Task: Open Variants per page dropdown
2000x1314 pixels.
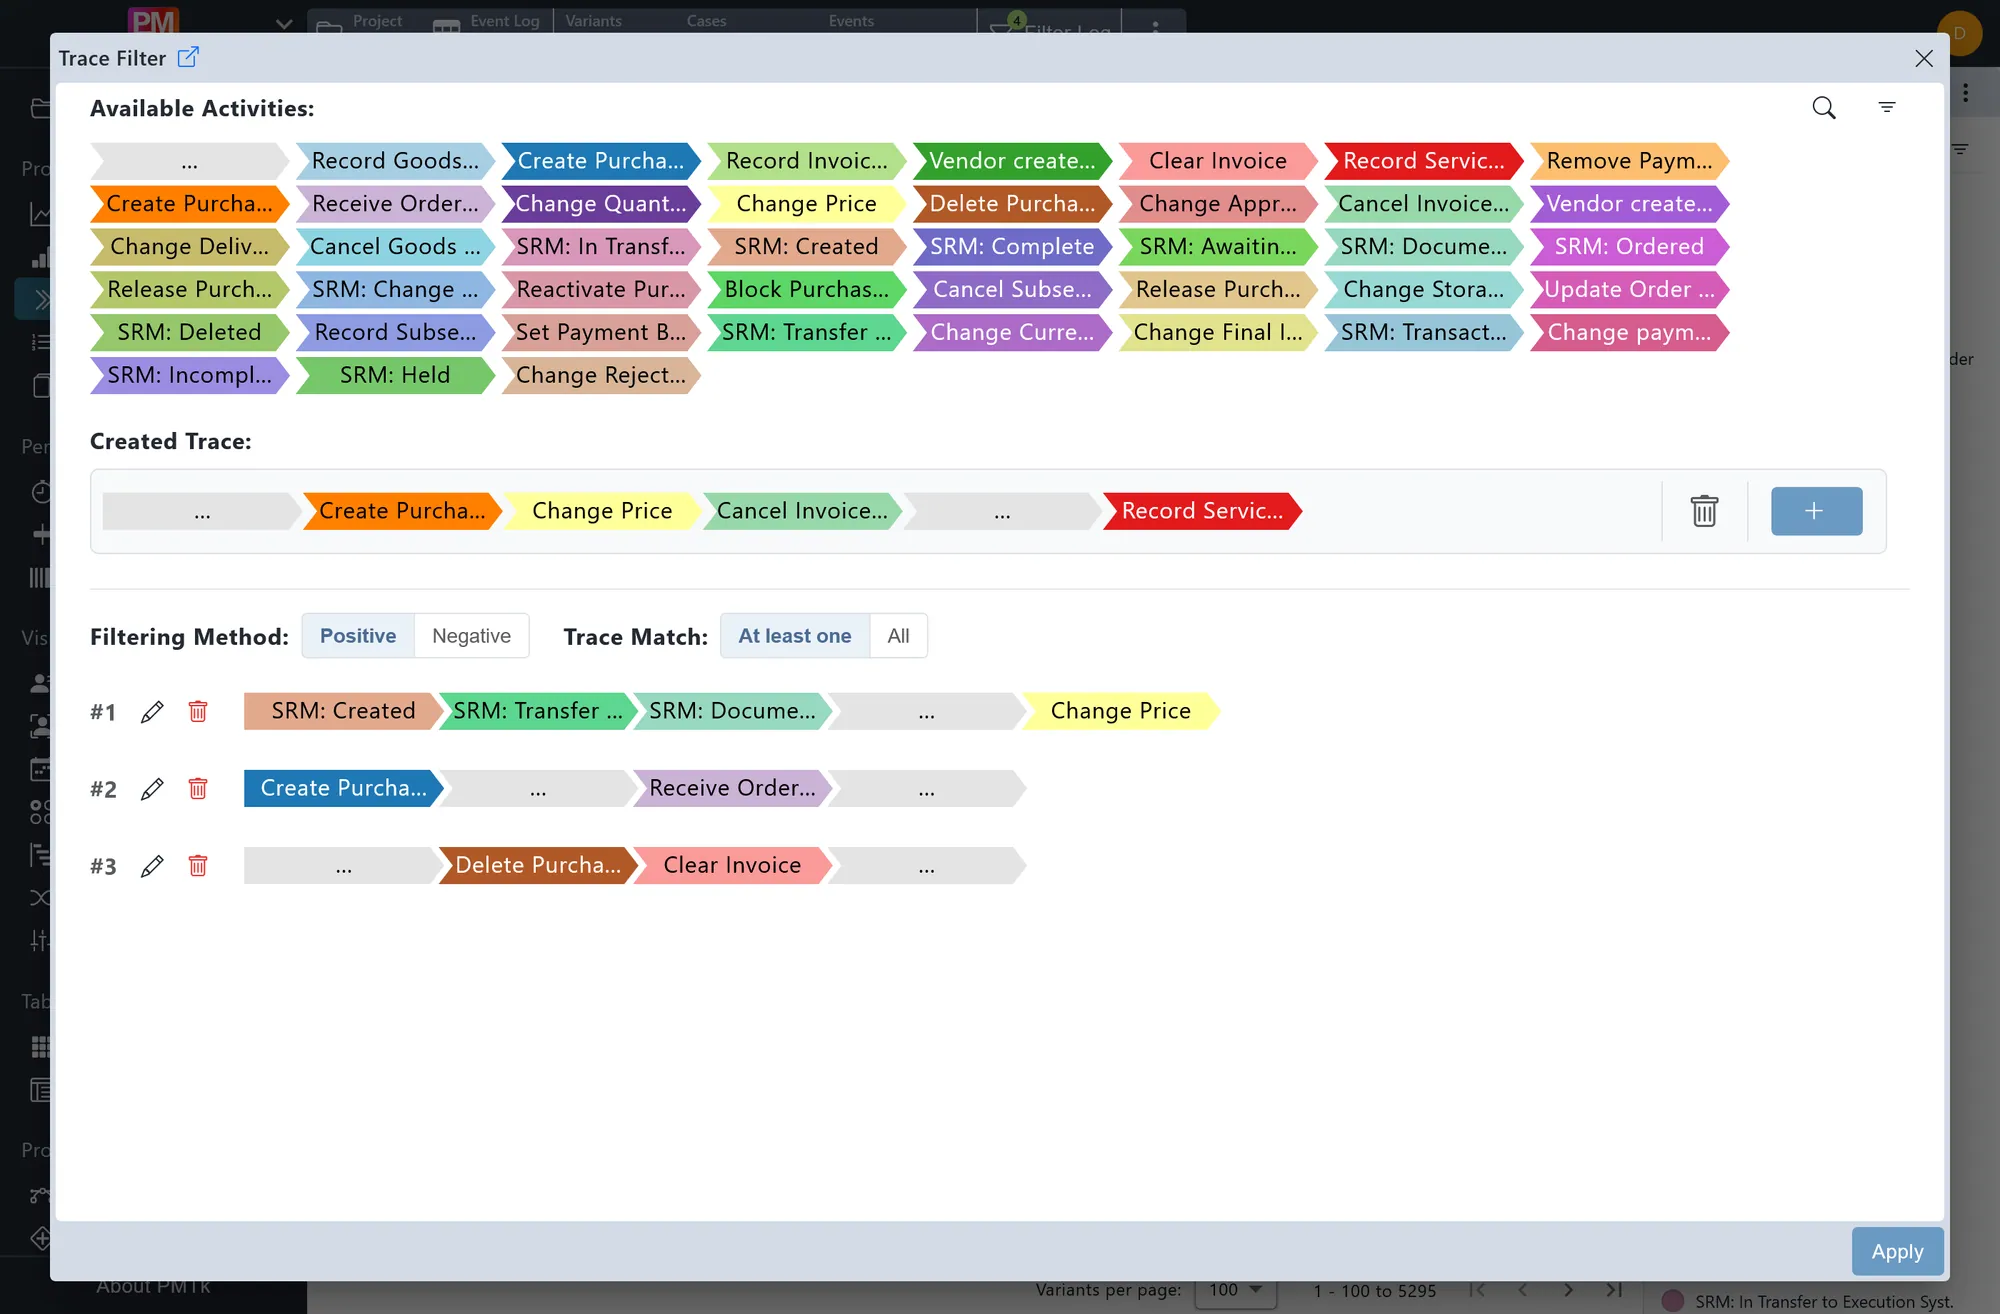Action: 1236,1290
